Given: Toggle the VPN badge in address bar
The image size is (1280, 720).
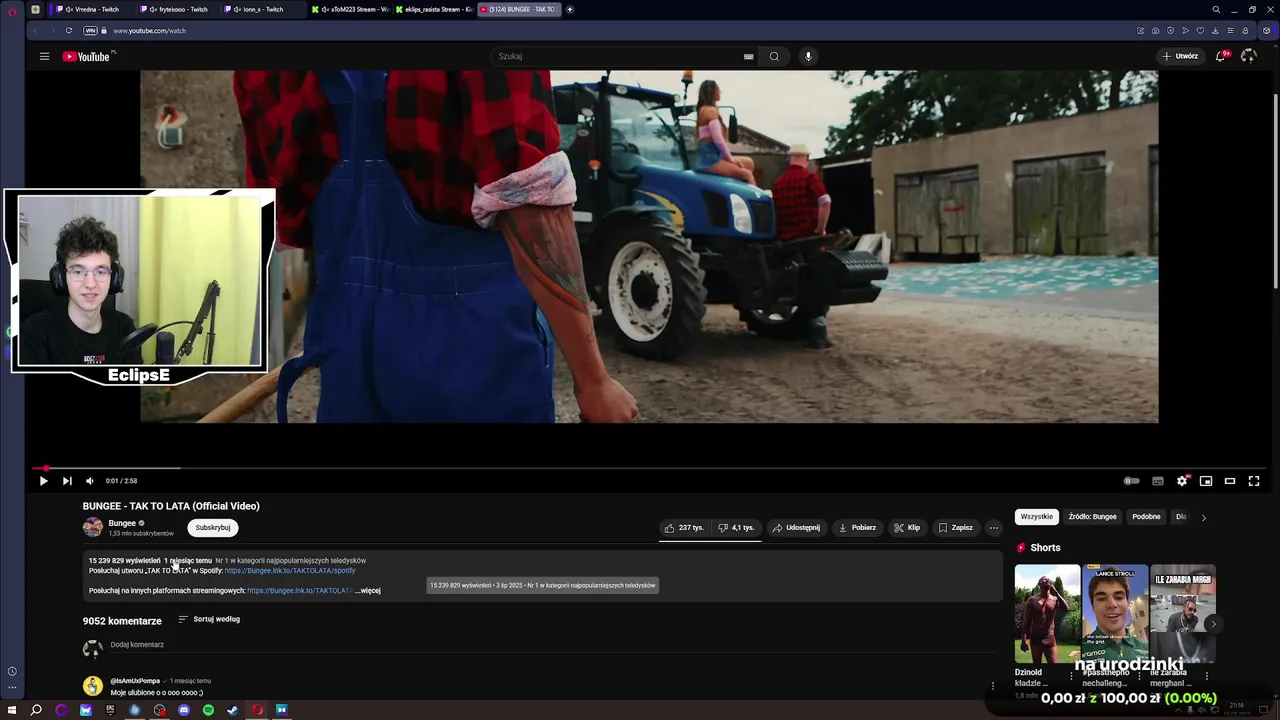Looking at the screenshot, I should coord(90,30).
